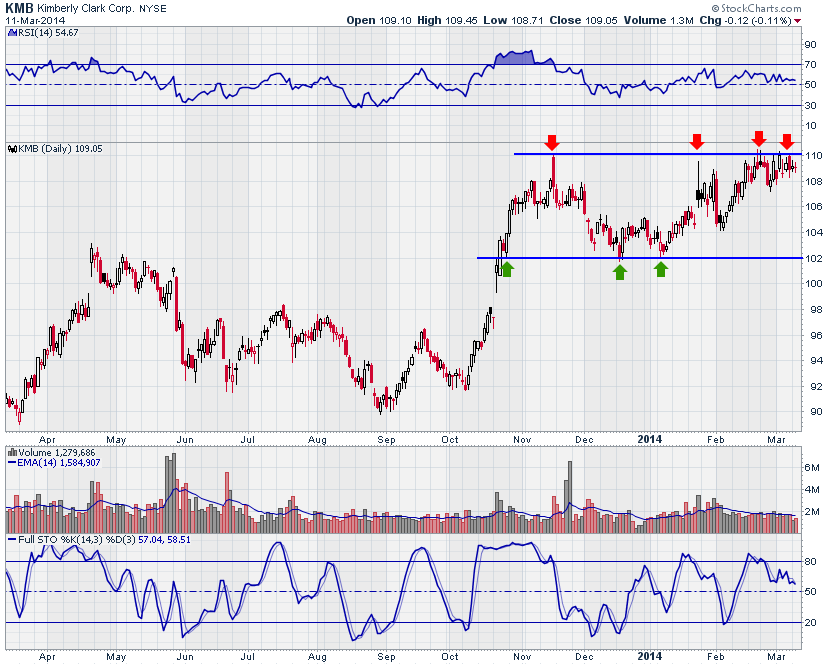The width and height of the screenshot is (827, 664).
Task: Click the RSI(14) 54.67 indicator label
Action: click(48, 33)
